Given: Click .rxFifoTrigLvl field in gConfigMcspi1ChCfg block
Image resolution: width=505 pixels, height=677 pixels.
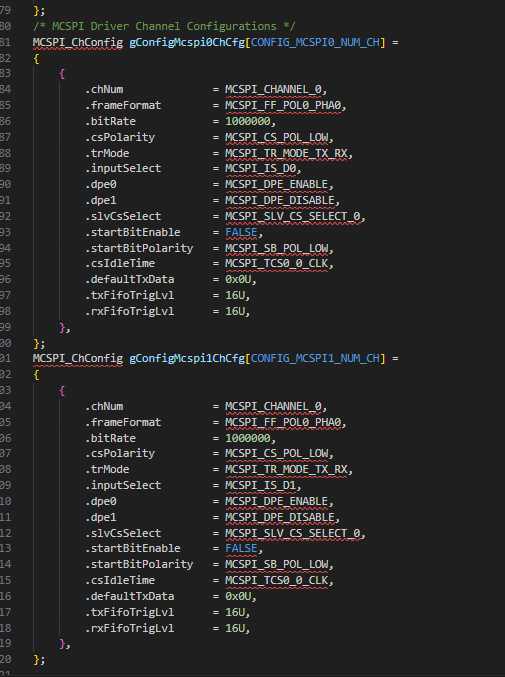Looking at the screenshot, I should (129, 628).
